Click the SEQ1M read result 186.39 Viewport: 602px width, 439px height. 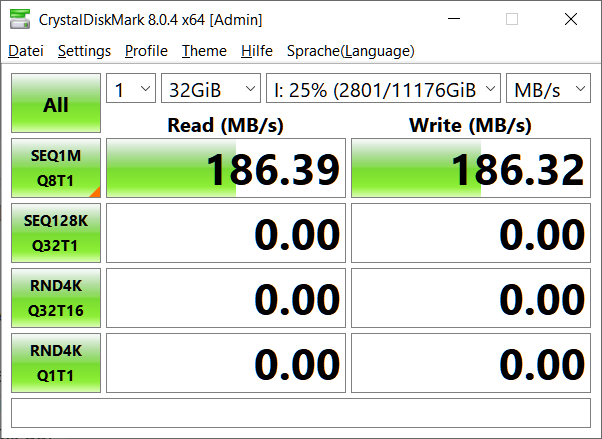(x=226, y=168)
